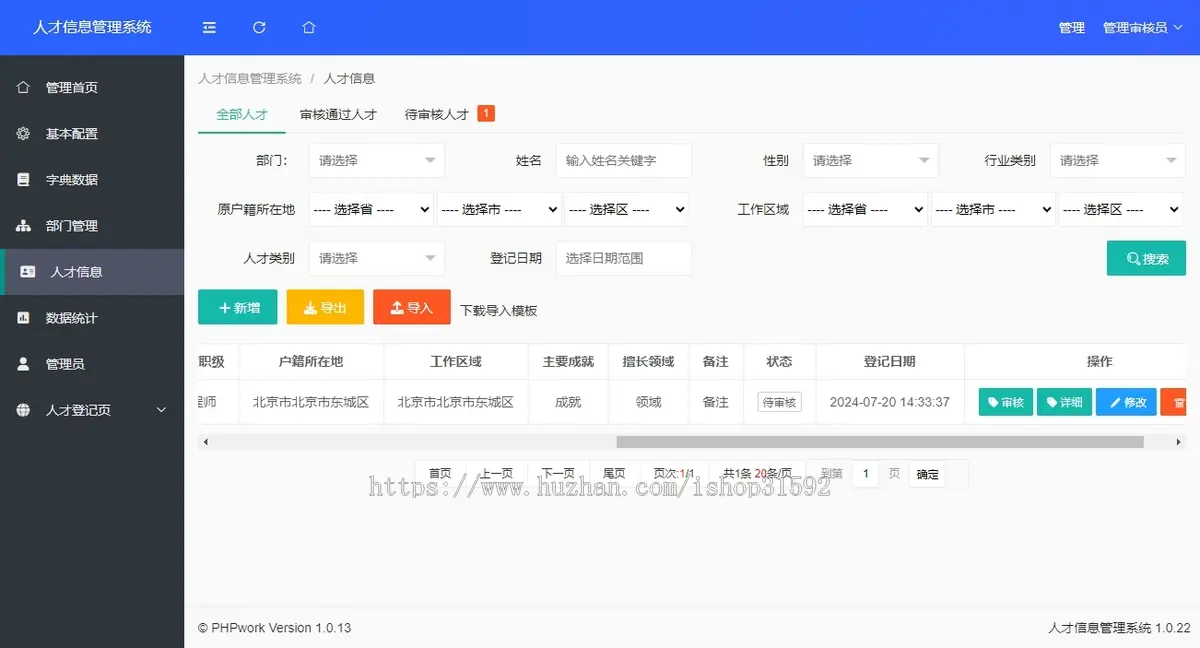The width and height of the screenshot is (1200, 648).
Task: Open 基本配置 in the sidebar
Action: click(x=92, y=133)
